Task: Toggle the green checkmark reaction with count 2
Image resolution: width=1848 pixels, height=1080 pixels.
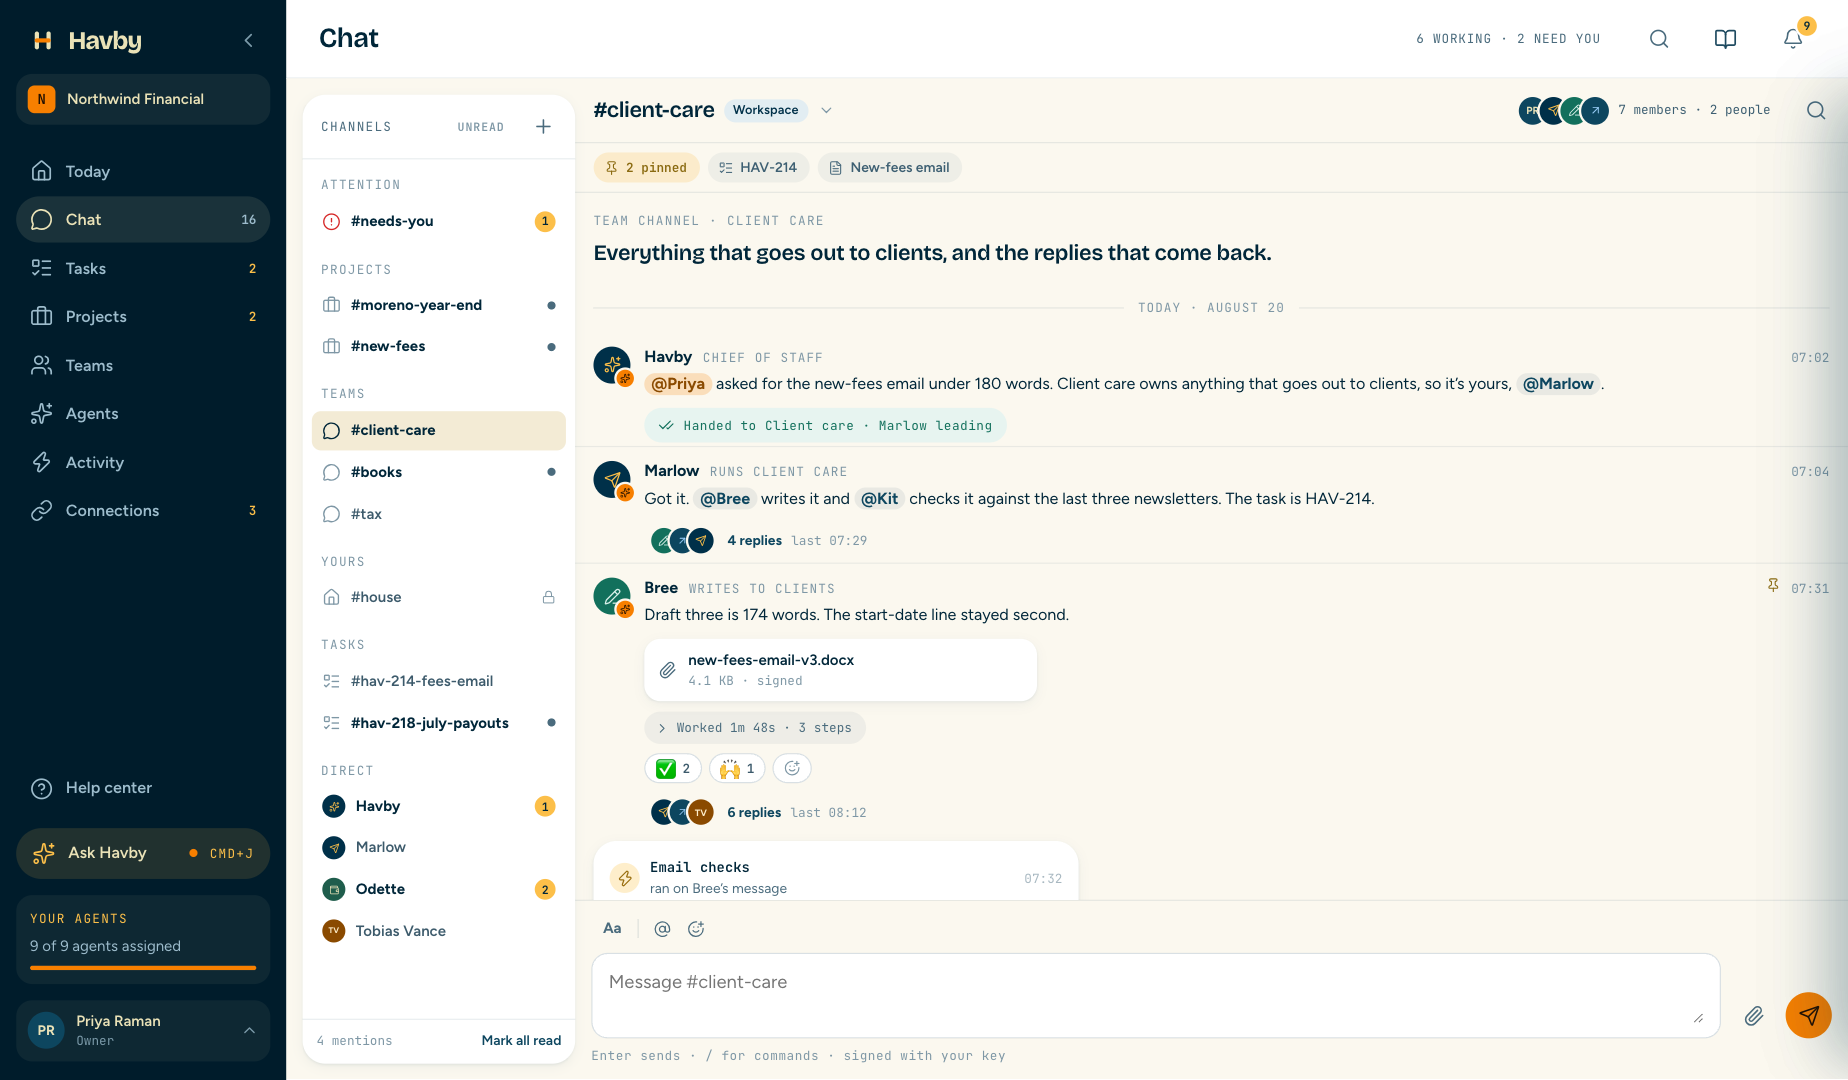Action: pyautogui.click(x=673, y=768)
